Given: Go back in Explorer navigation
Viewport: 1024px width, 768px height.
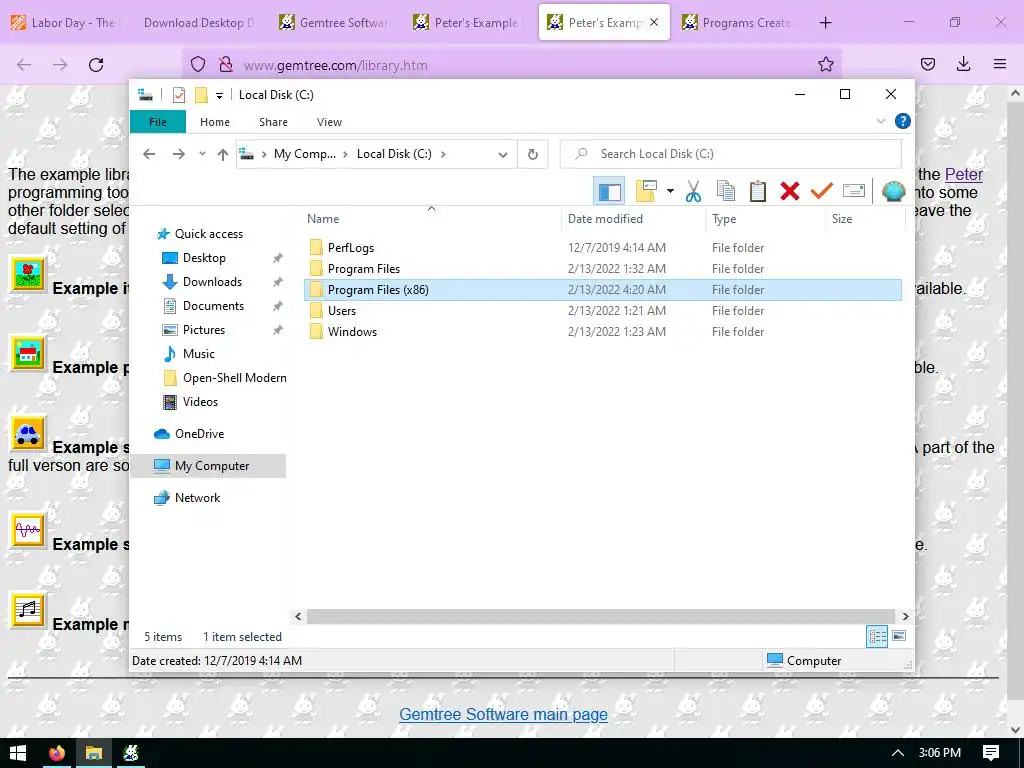Looking at the screenshot, I should (149, 154).
